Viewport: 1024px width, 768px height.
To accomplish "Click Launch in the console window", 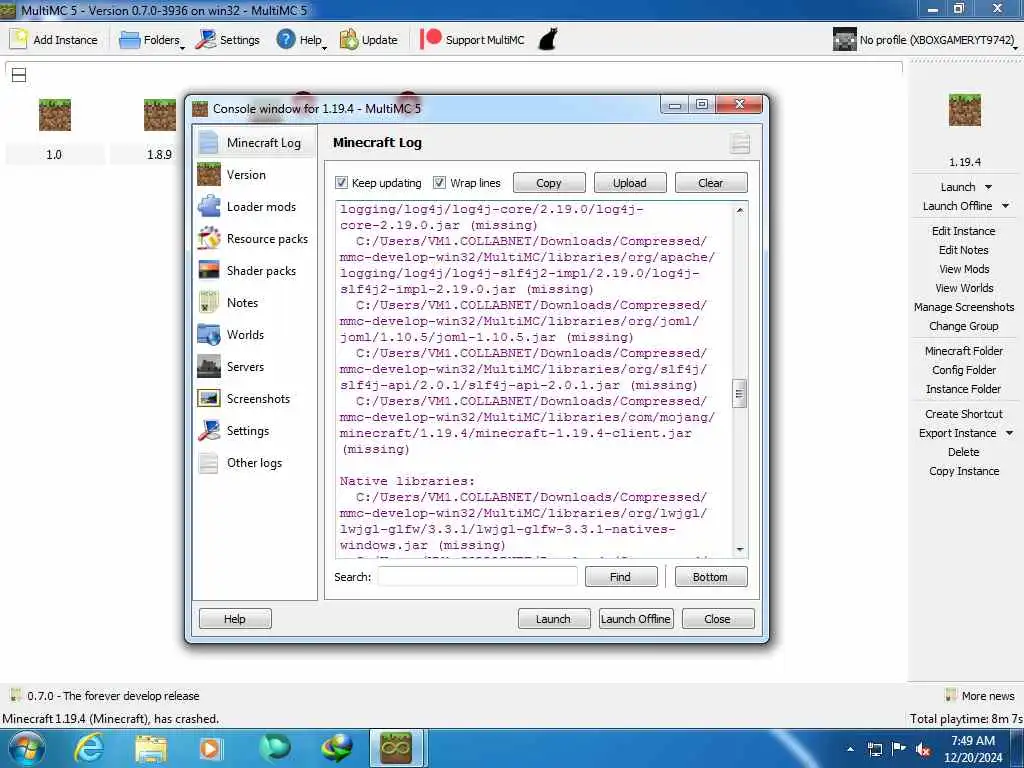I will [554, 618].
